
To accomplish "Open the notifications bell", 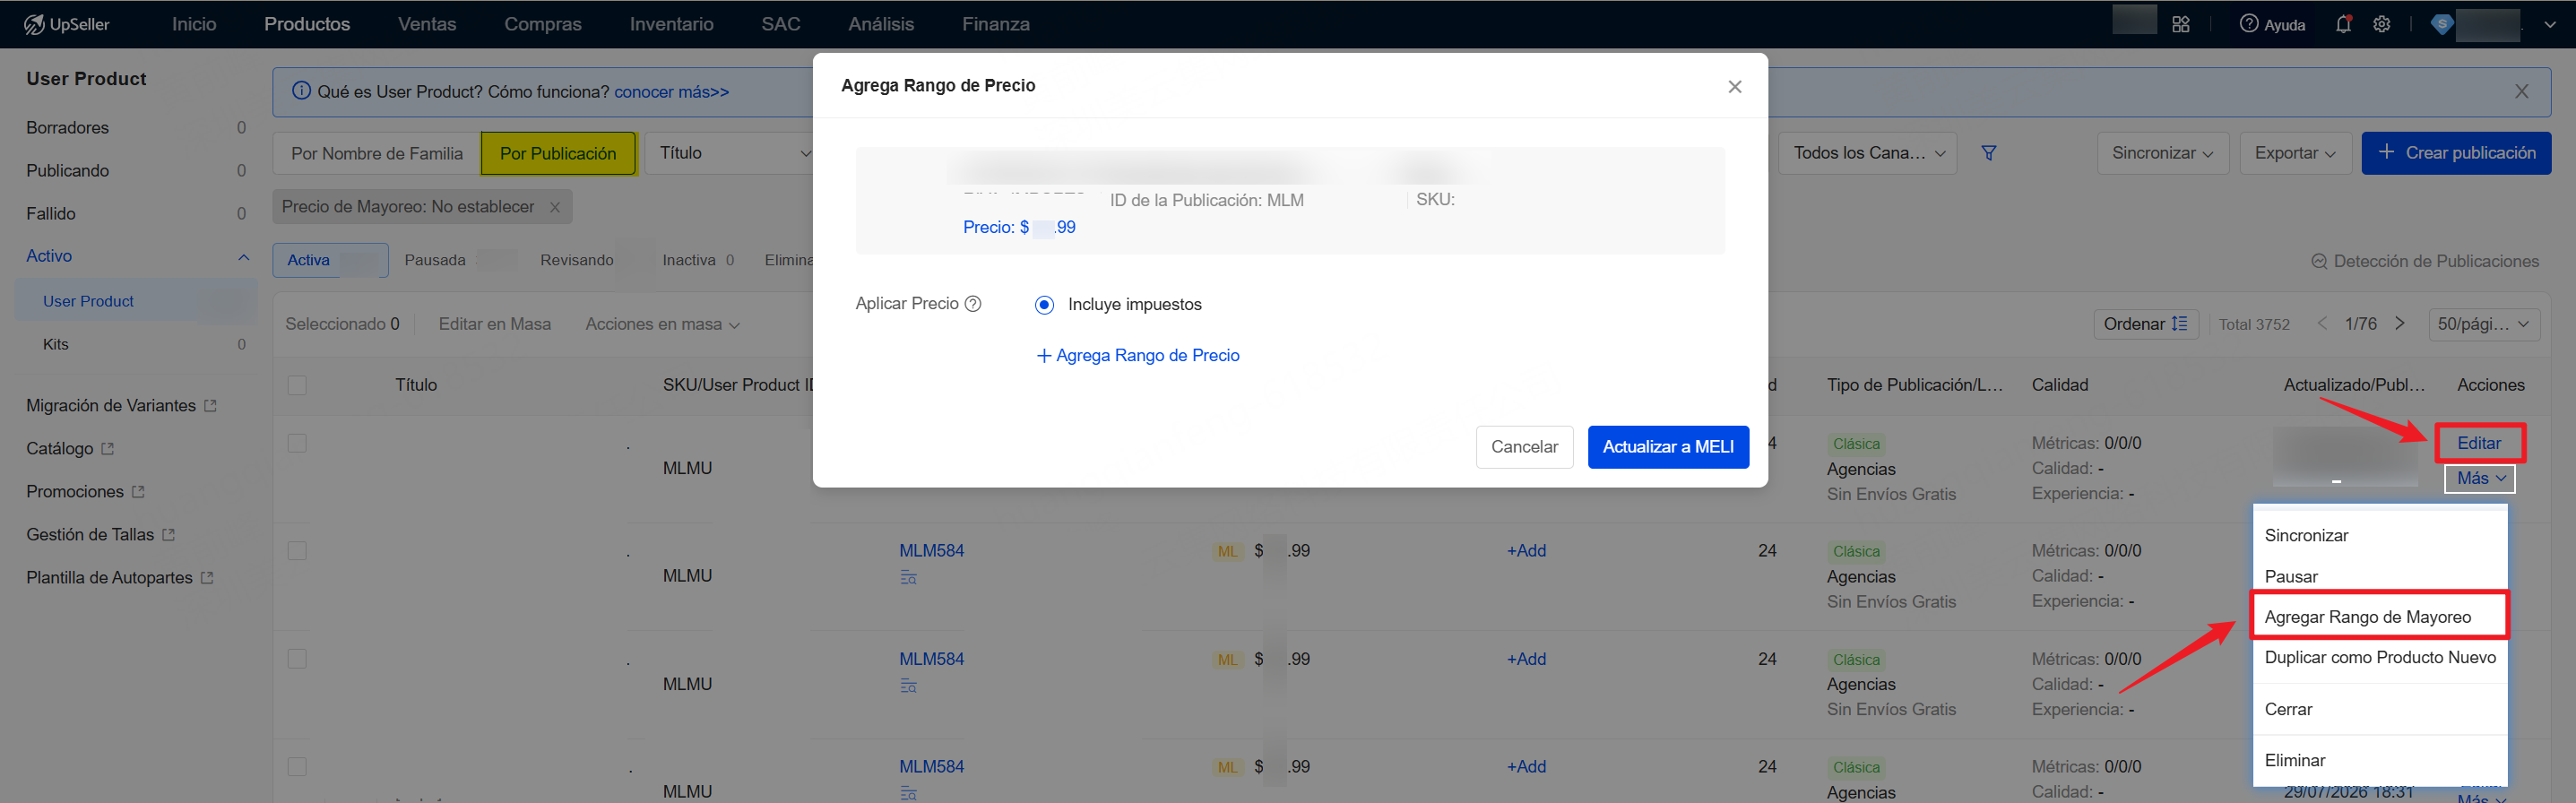I will tap(2343, 24).
